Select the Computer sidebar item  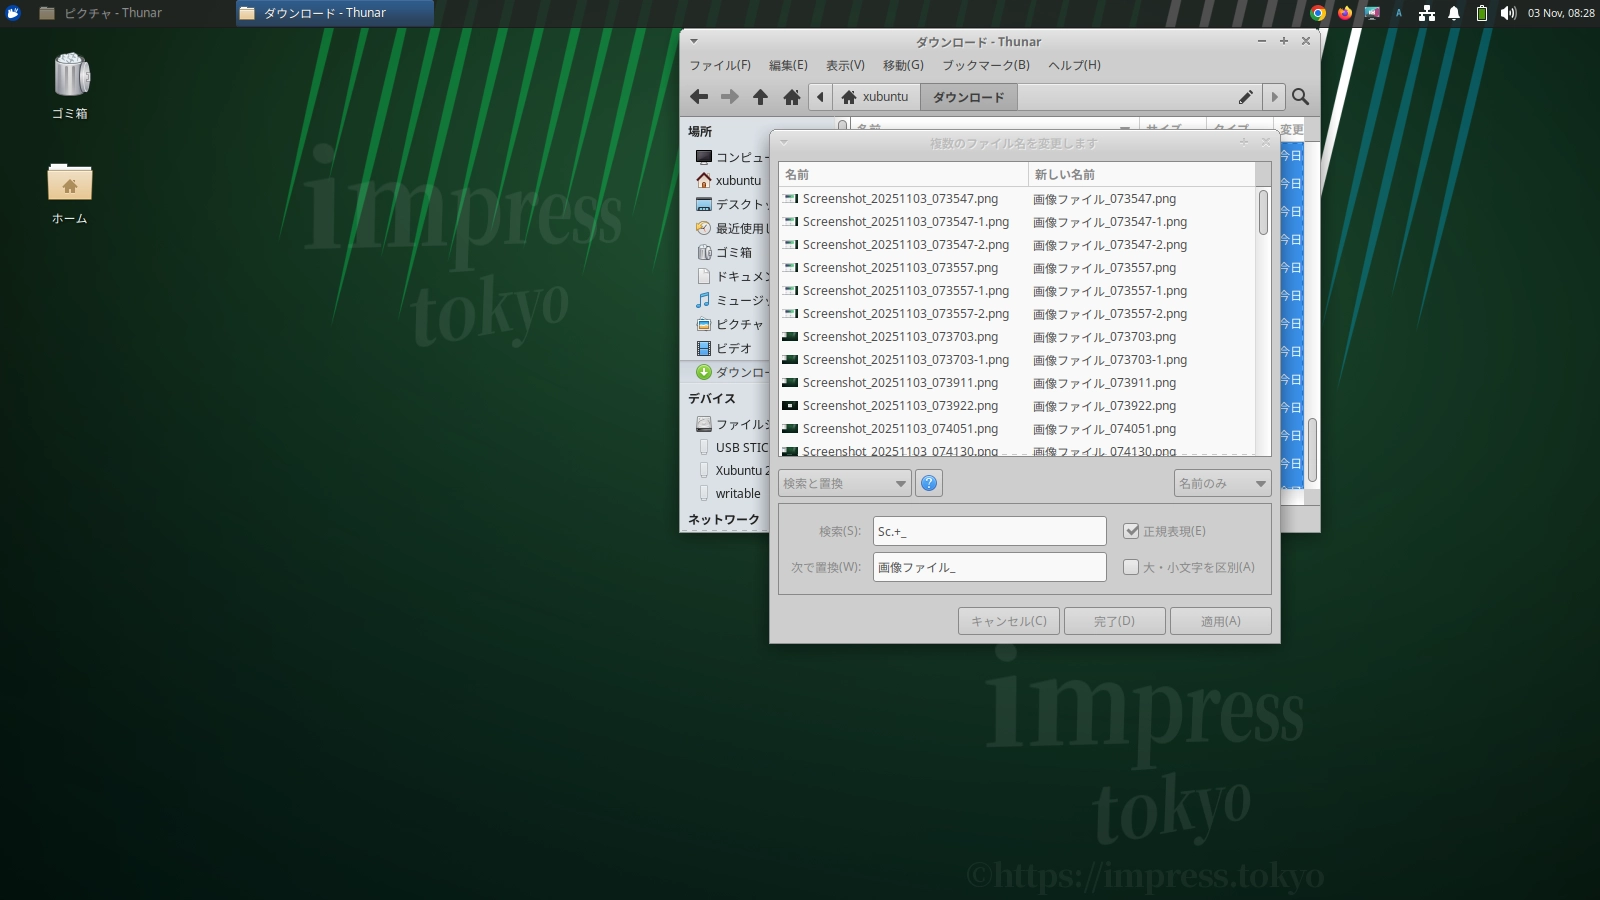731,157
